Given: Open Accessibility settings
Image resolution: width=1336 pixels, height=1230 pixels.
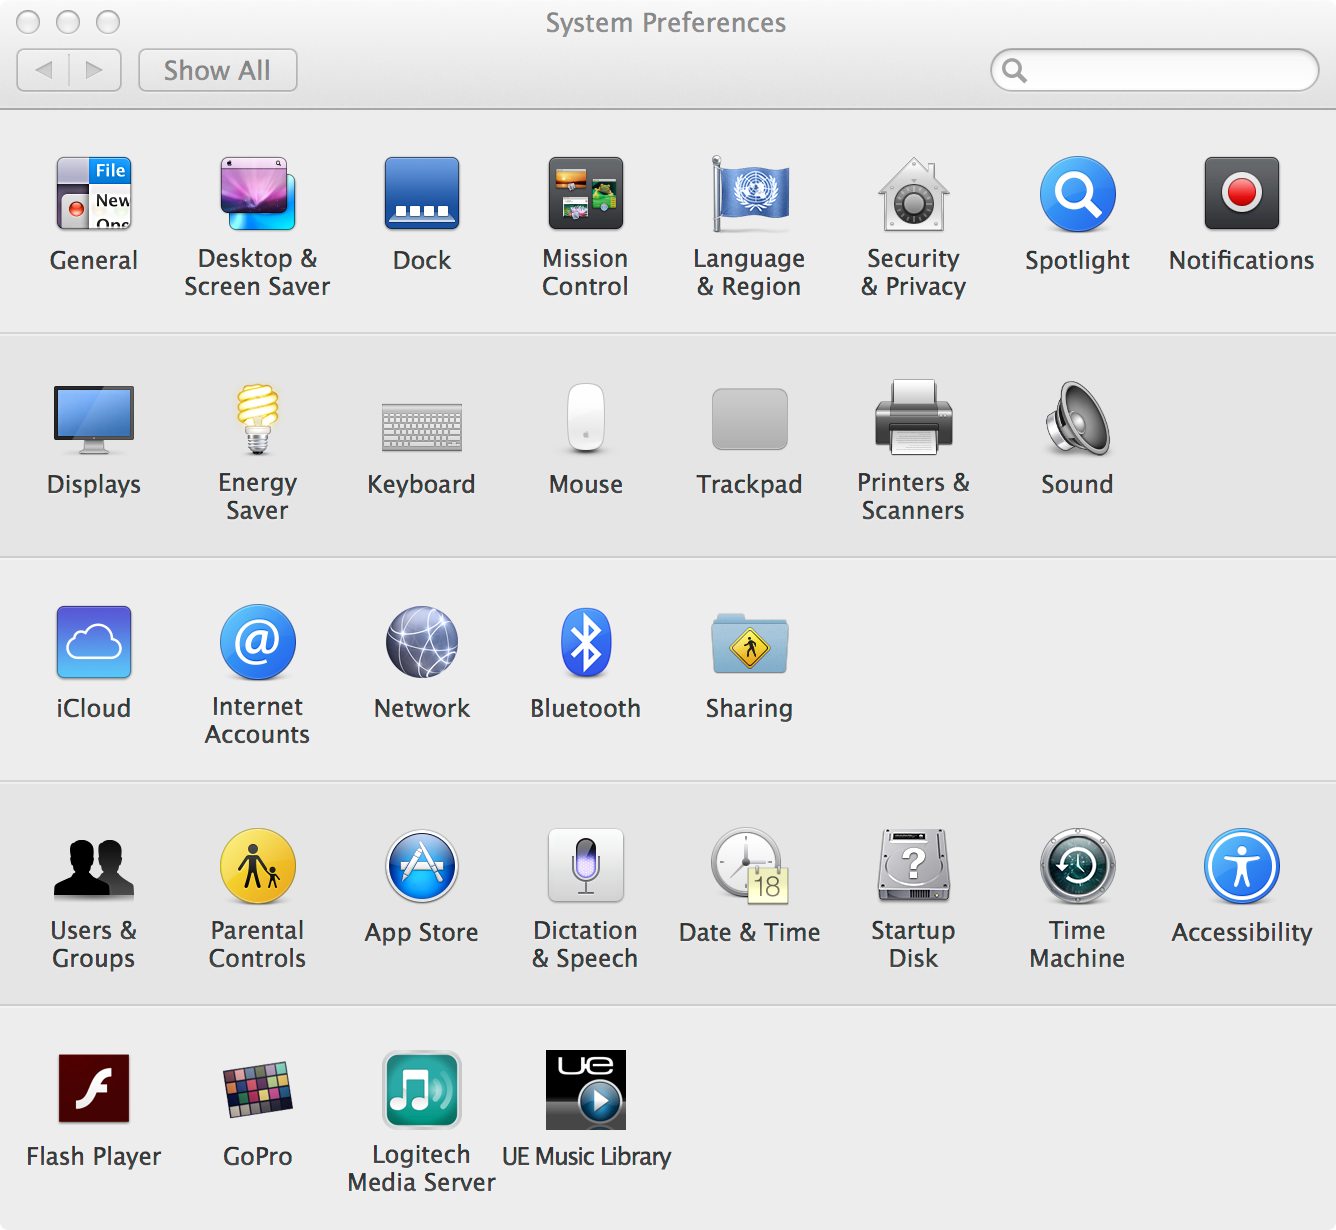Looking at the screenshot, I should [1241, 866].
